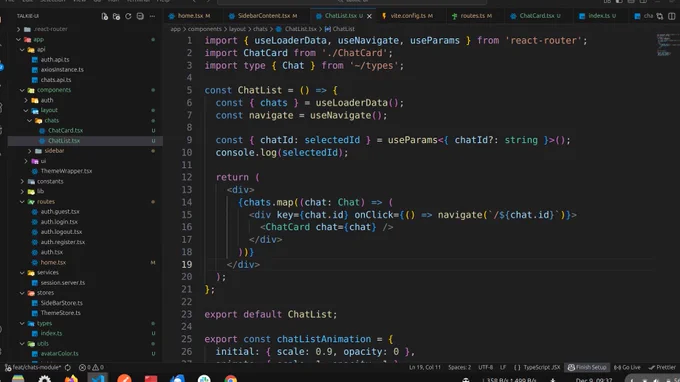The width and height of the screenshot is (680, 382).
Task: Create a new file in the explorer
Action: tap(105, 16)
